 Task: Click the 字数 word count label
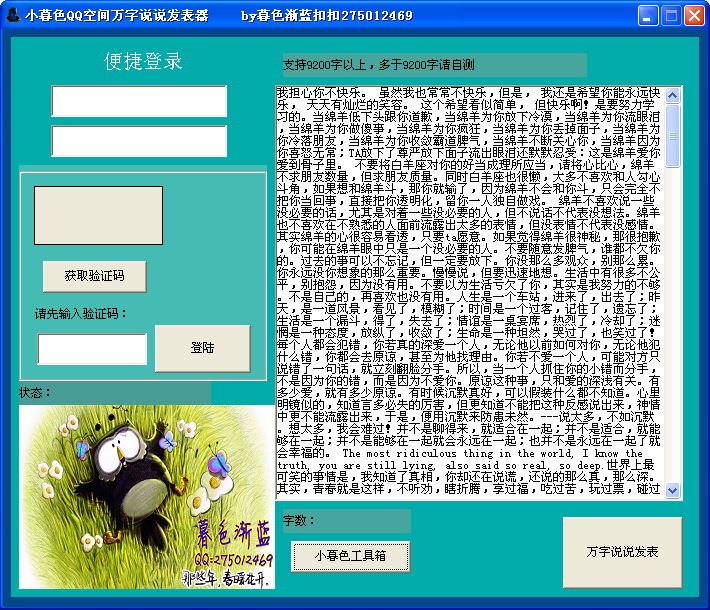click(x=299, y=521)
